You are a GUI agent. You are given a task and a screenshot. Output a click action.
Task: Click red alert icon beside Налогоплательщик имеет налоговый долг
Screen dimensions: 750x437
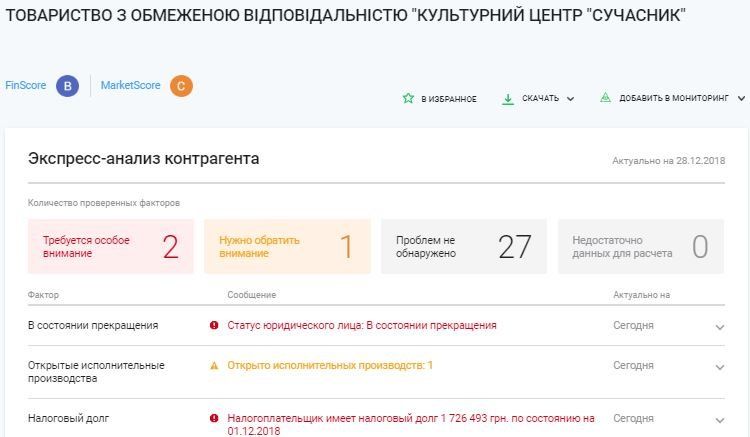coord(214,418)
